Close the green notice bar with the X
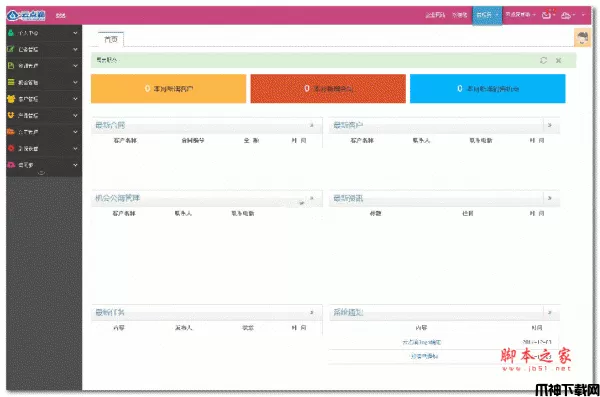The image size is (600, 397). (558, 60)
